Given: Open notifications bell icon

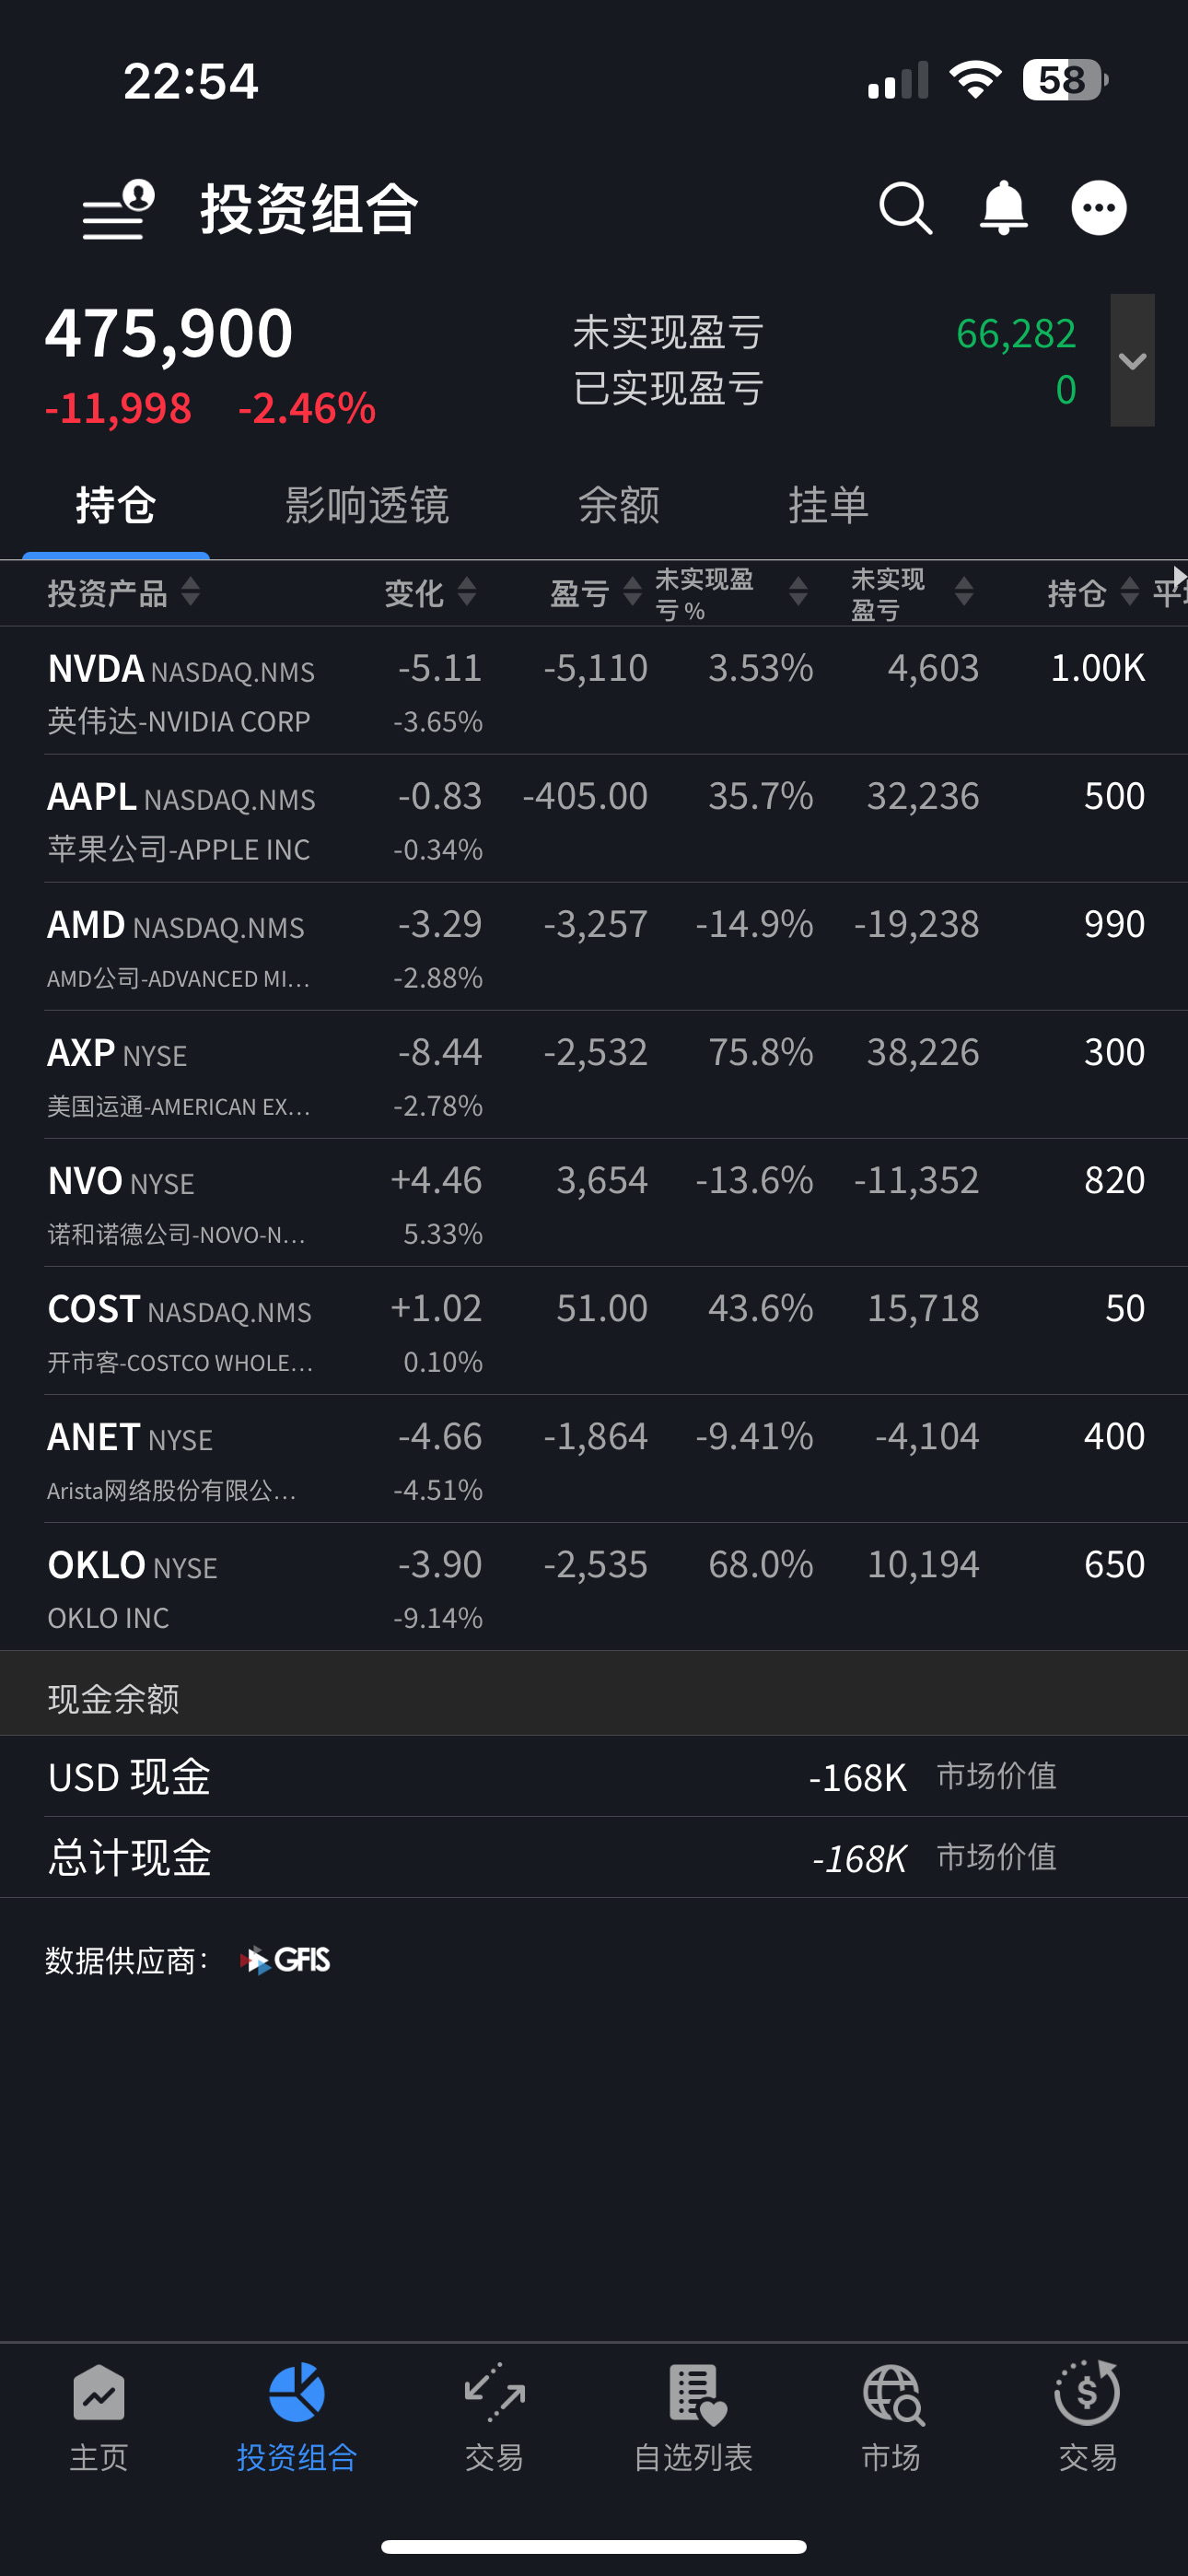Looking at the screenshot, I should (1003, 208).
